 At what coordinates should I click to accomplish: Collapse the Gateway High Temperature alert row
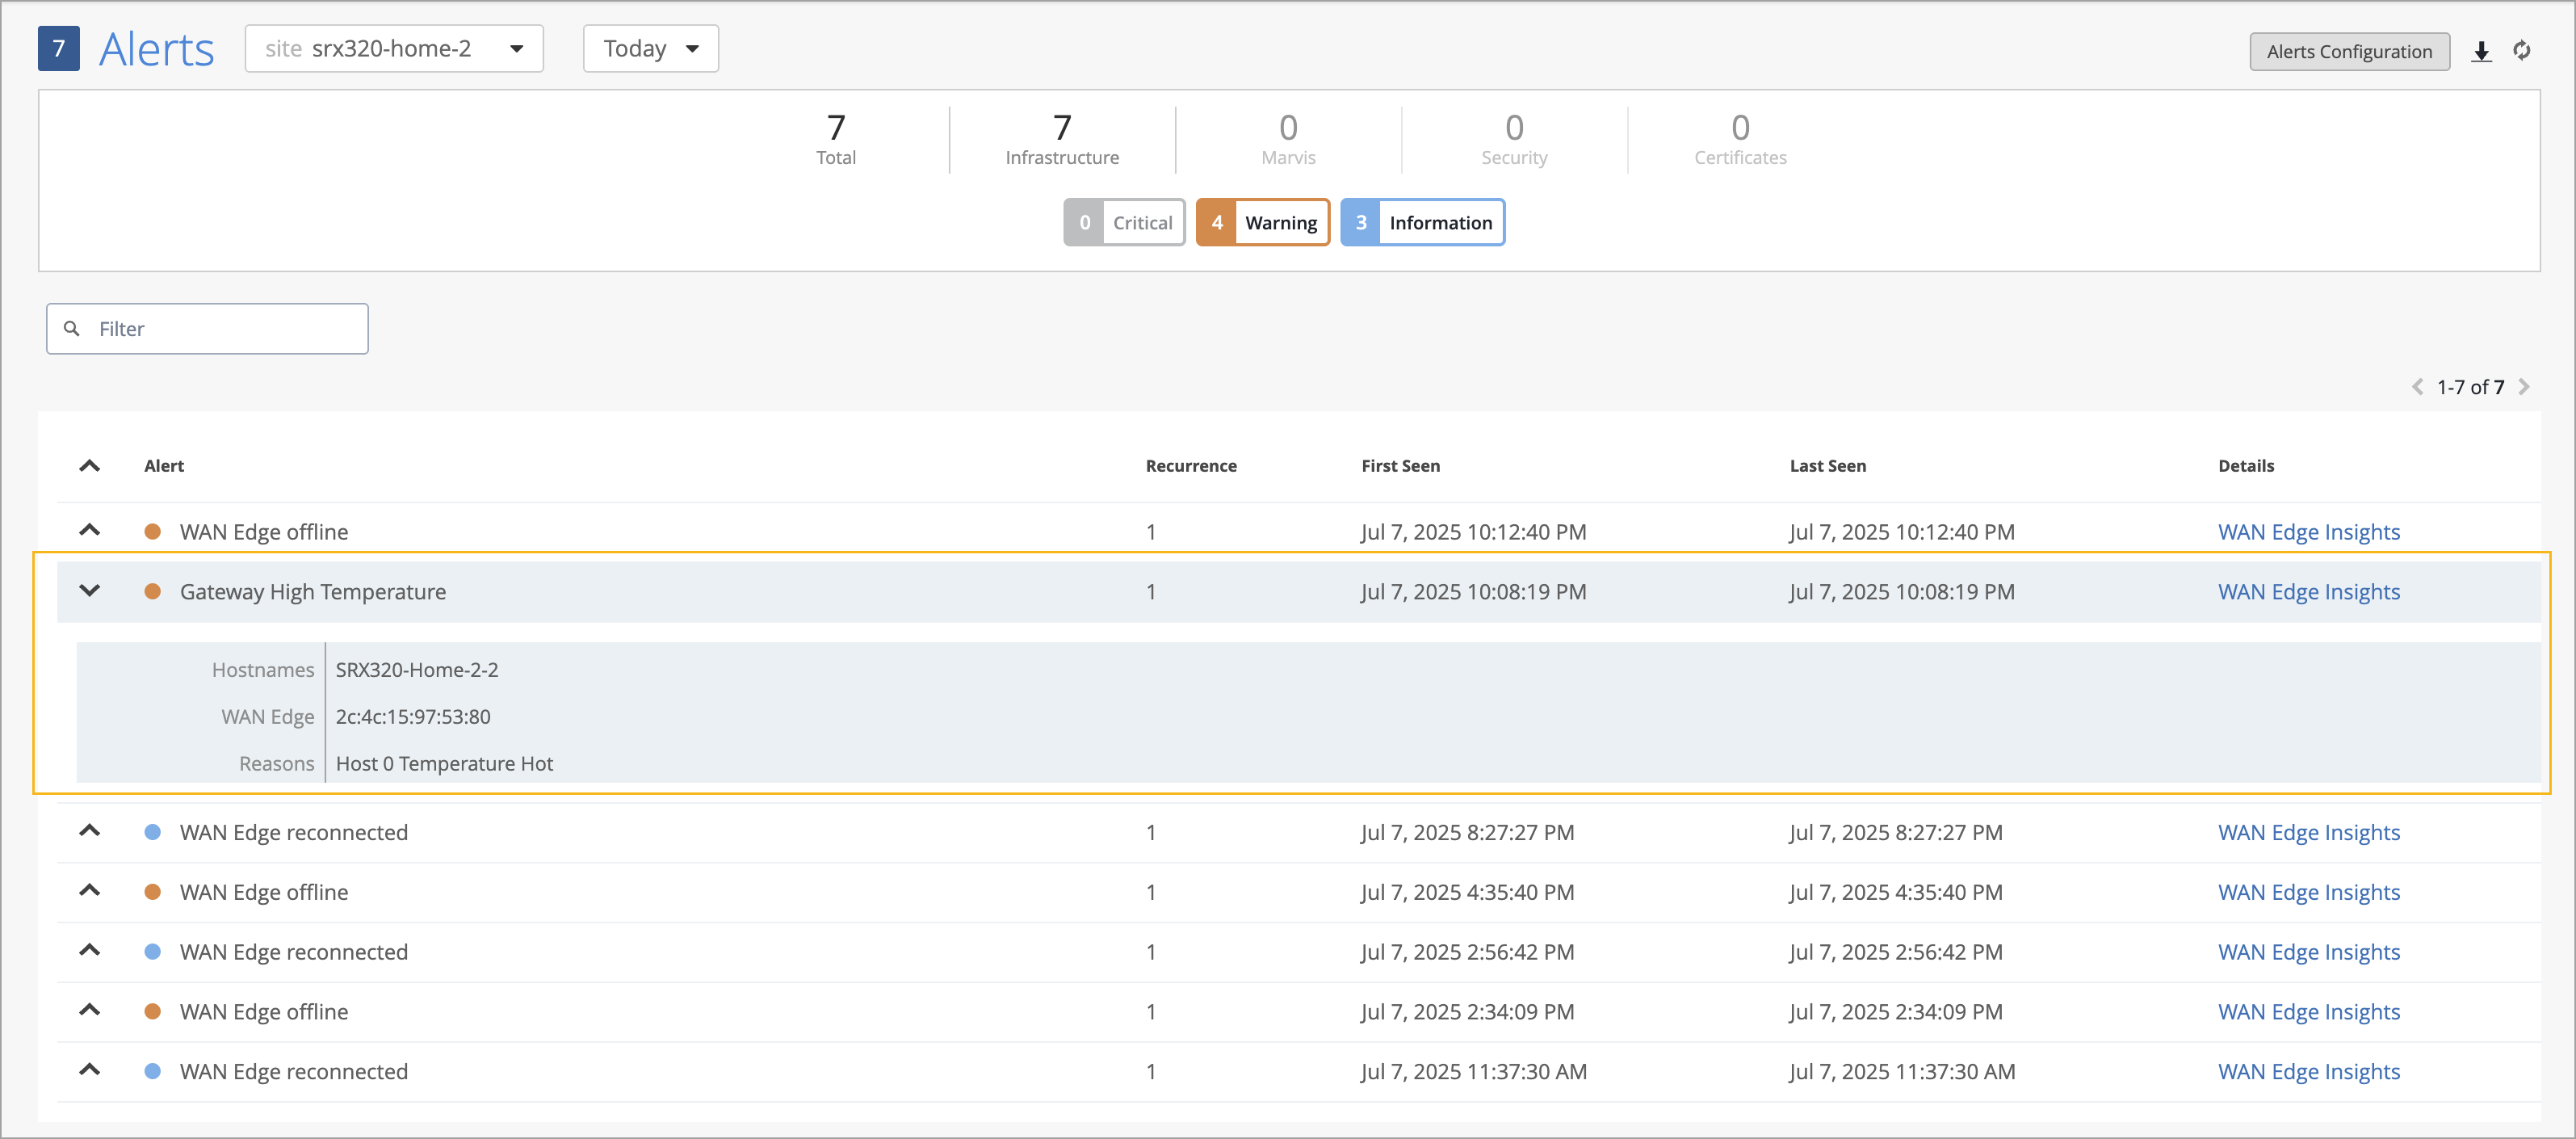[x=90, y=591]
